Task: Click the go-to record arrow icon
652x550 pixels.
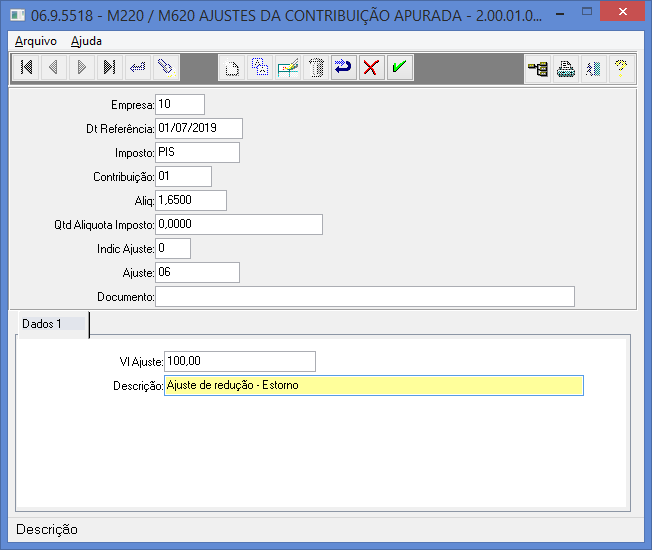Action: pyautogui.click(x=138, y=67)
